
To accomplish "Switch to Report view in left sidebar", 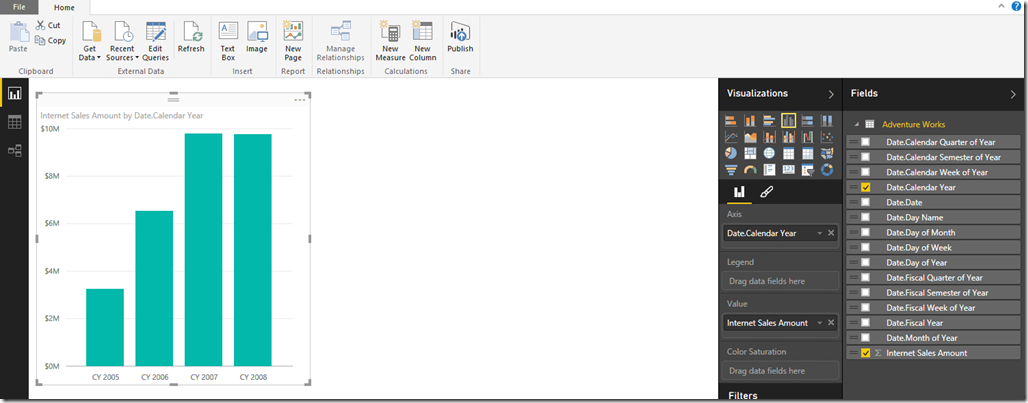I will [14, 94].
